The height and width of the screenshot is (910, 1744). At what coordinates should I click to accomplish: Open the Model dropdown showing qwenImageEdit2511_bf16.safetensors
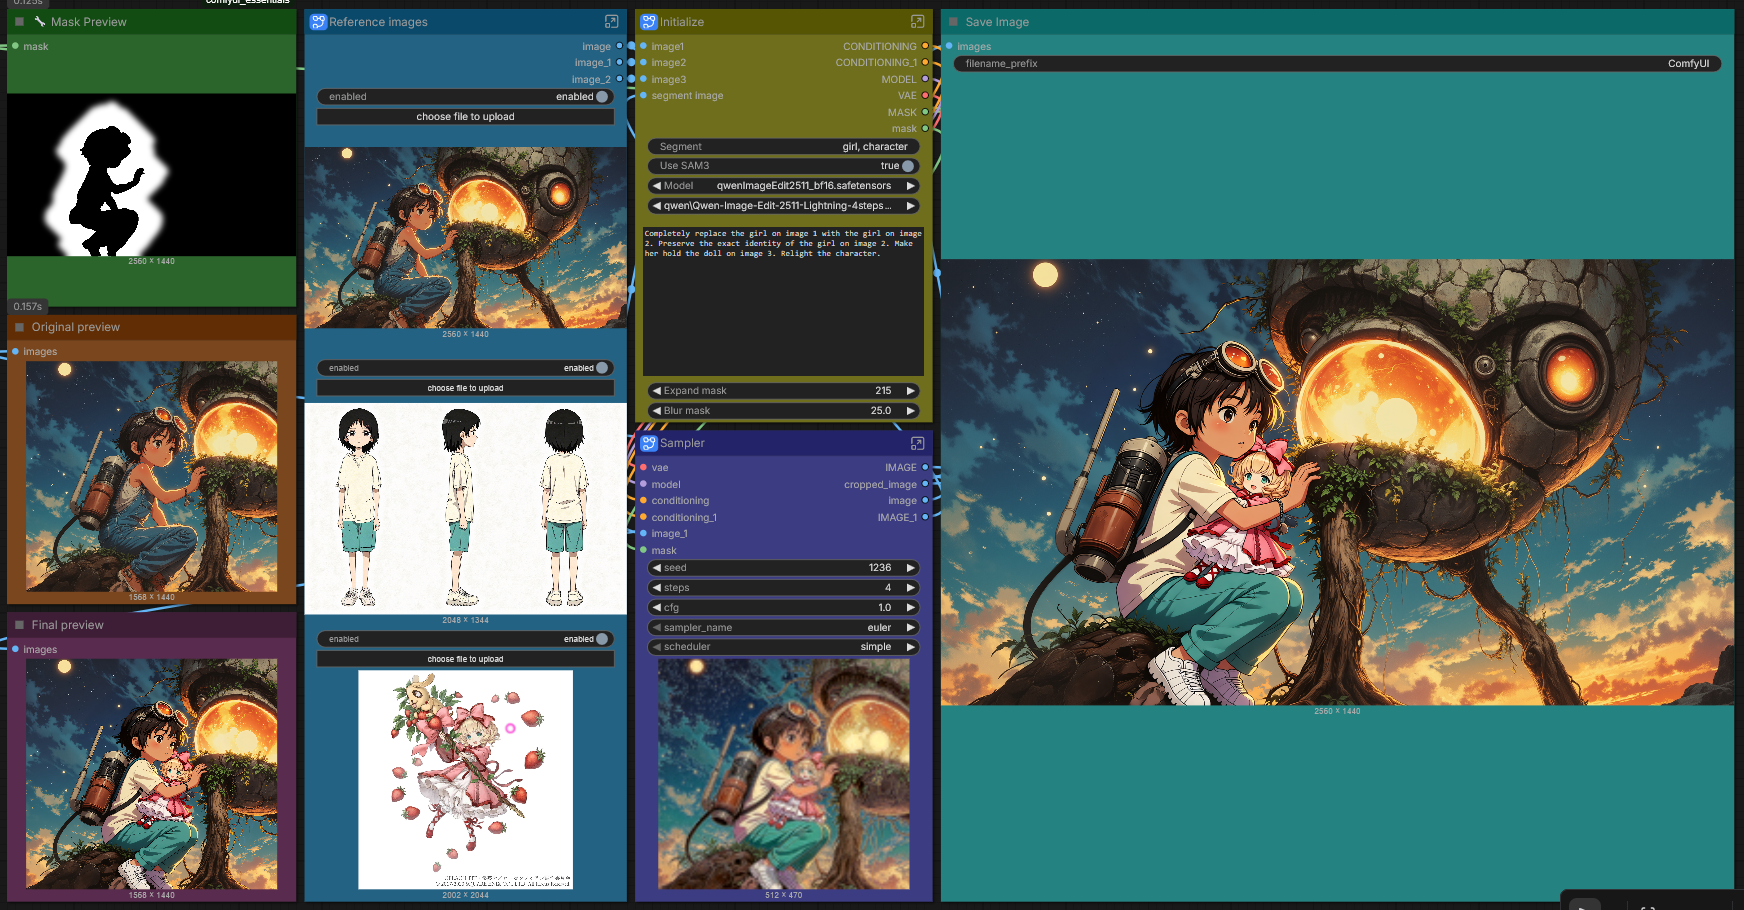coord(783,186)
